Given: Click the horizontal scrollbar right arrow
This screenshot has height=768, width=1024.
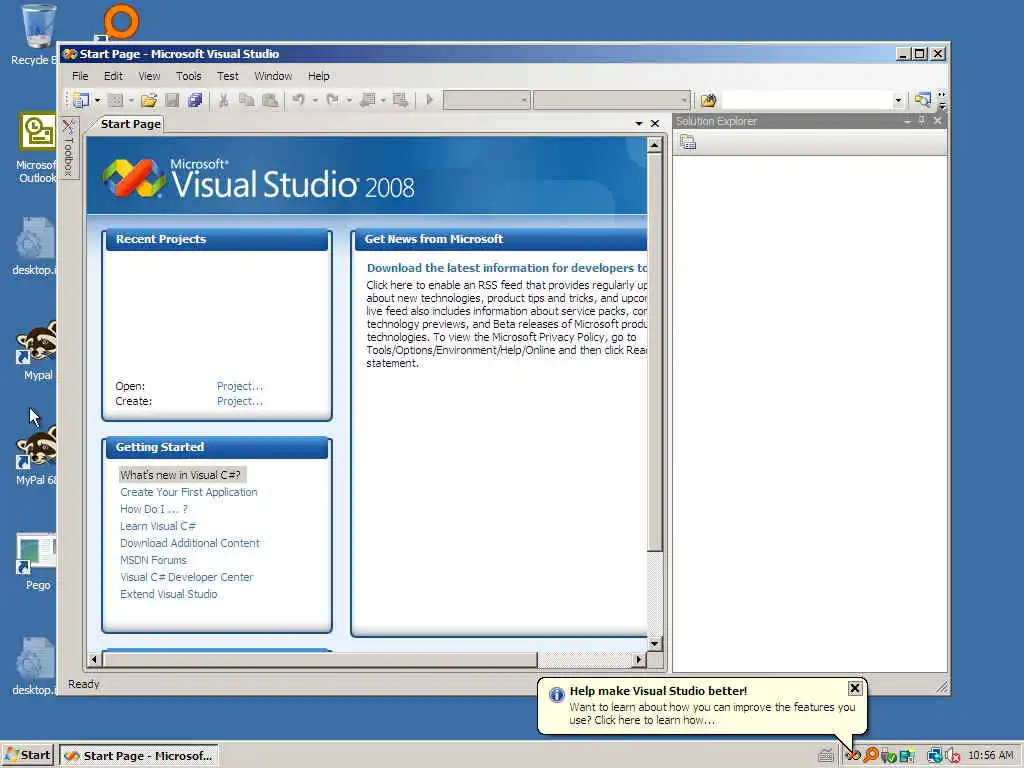Looking at the screenshot, I should 639,660.
